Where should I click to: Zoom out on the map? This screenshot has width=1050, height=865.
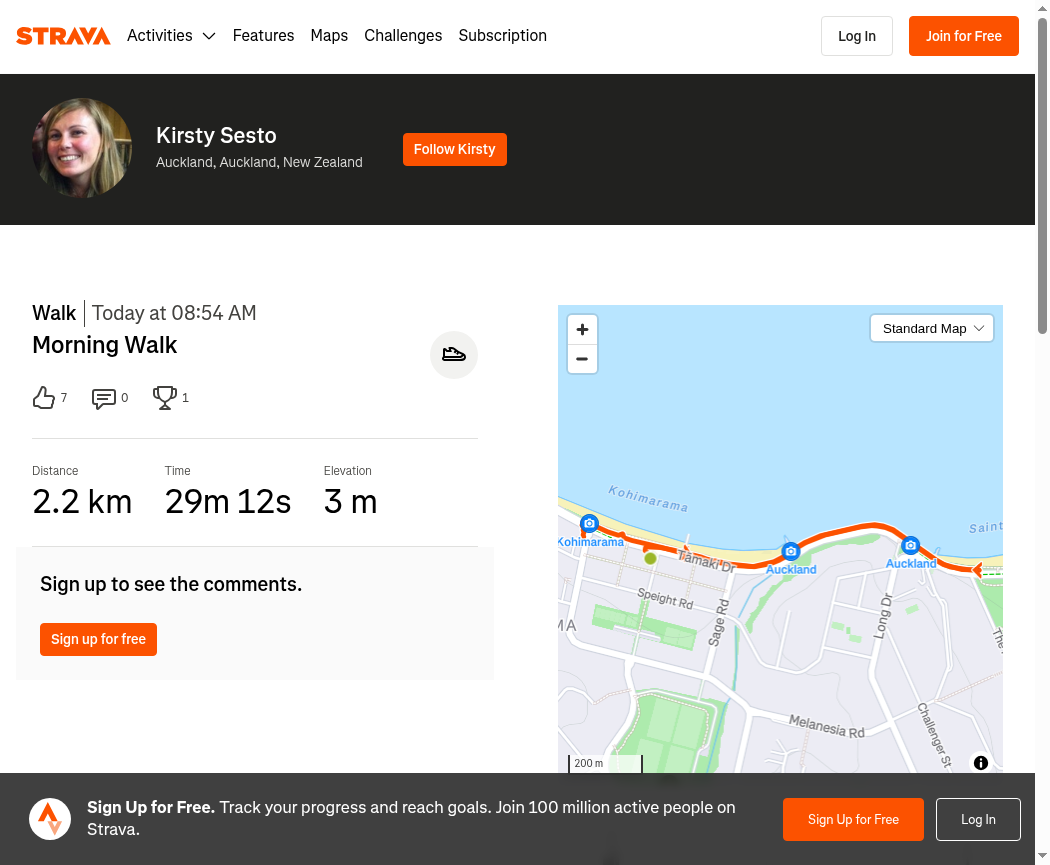point(582,359)
